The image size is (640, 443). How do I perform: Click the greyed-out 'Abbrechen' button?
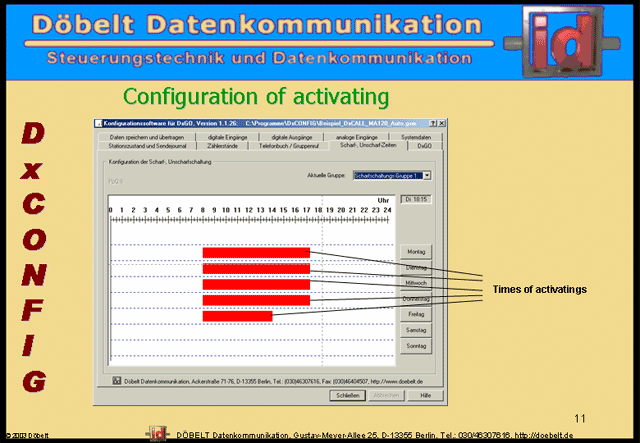click(x=386, y=395)
